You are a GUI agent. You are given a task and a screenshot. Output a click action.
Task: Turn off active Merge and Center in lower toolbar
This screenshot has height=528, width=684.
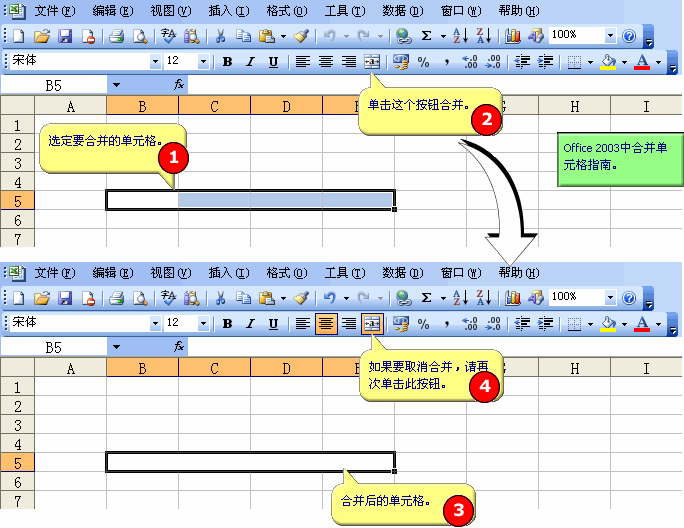[372, 323]
